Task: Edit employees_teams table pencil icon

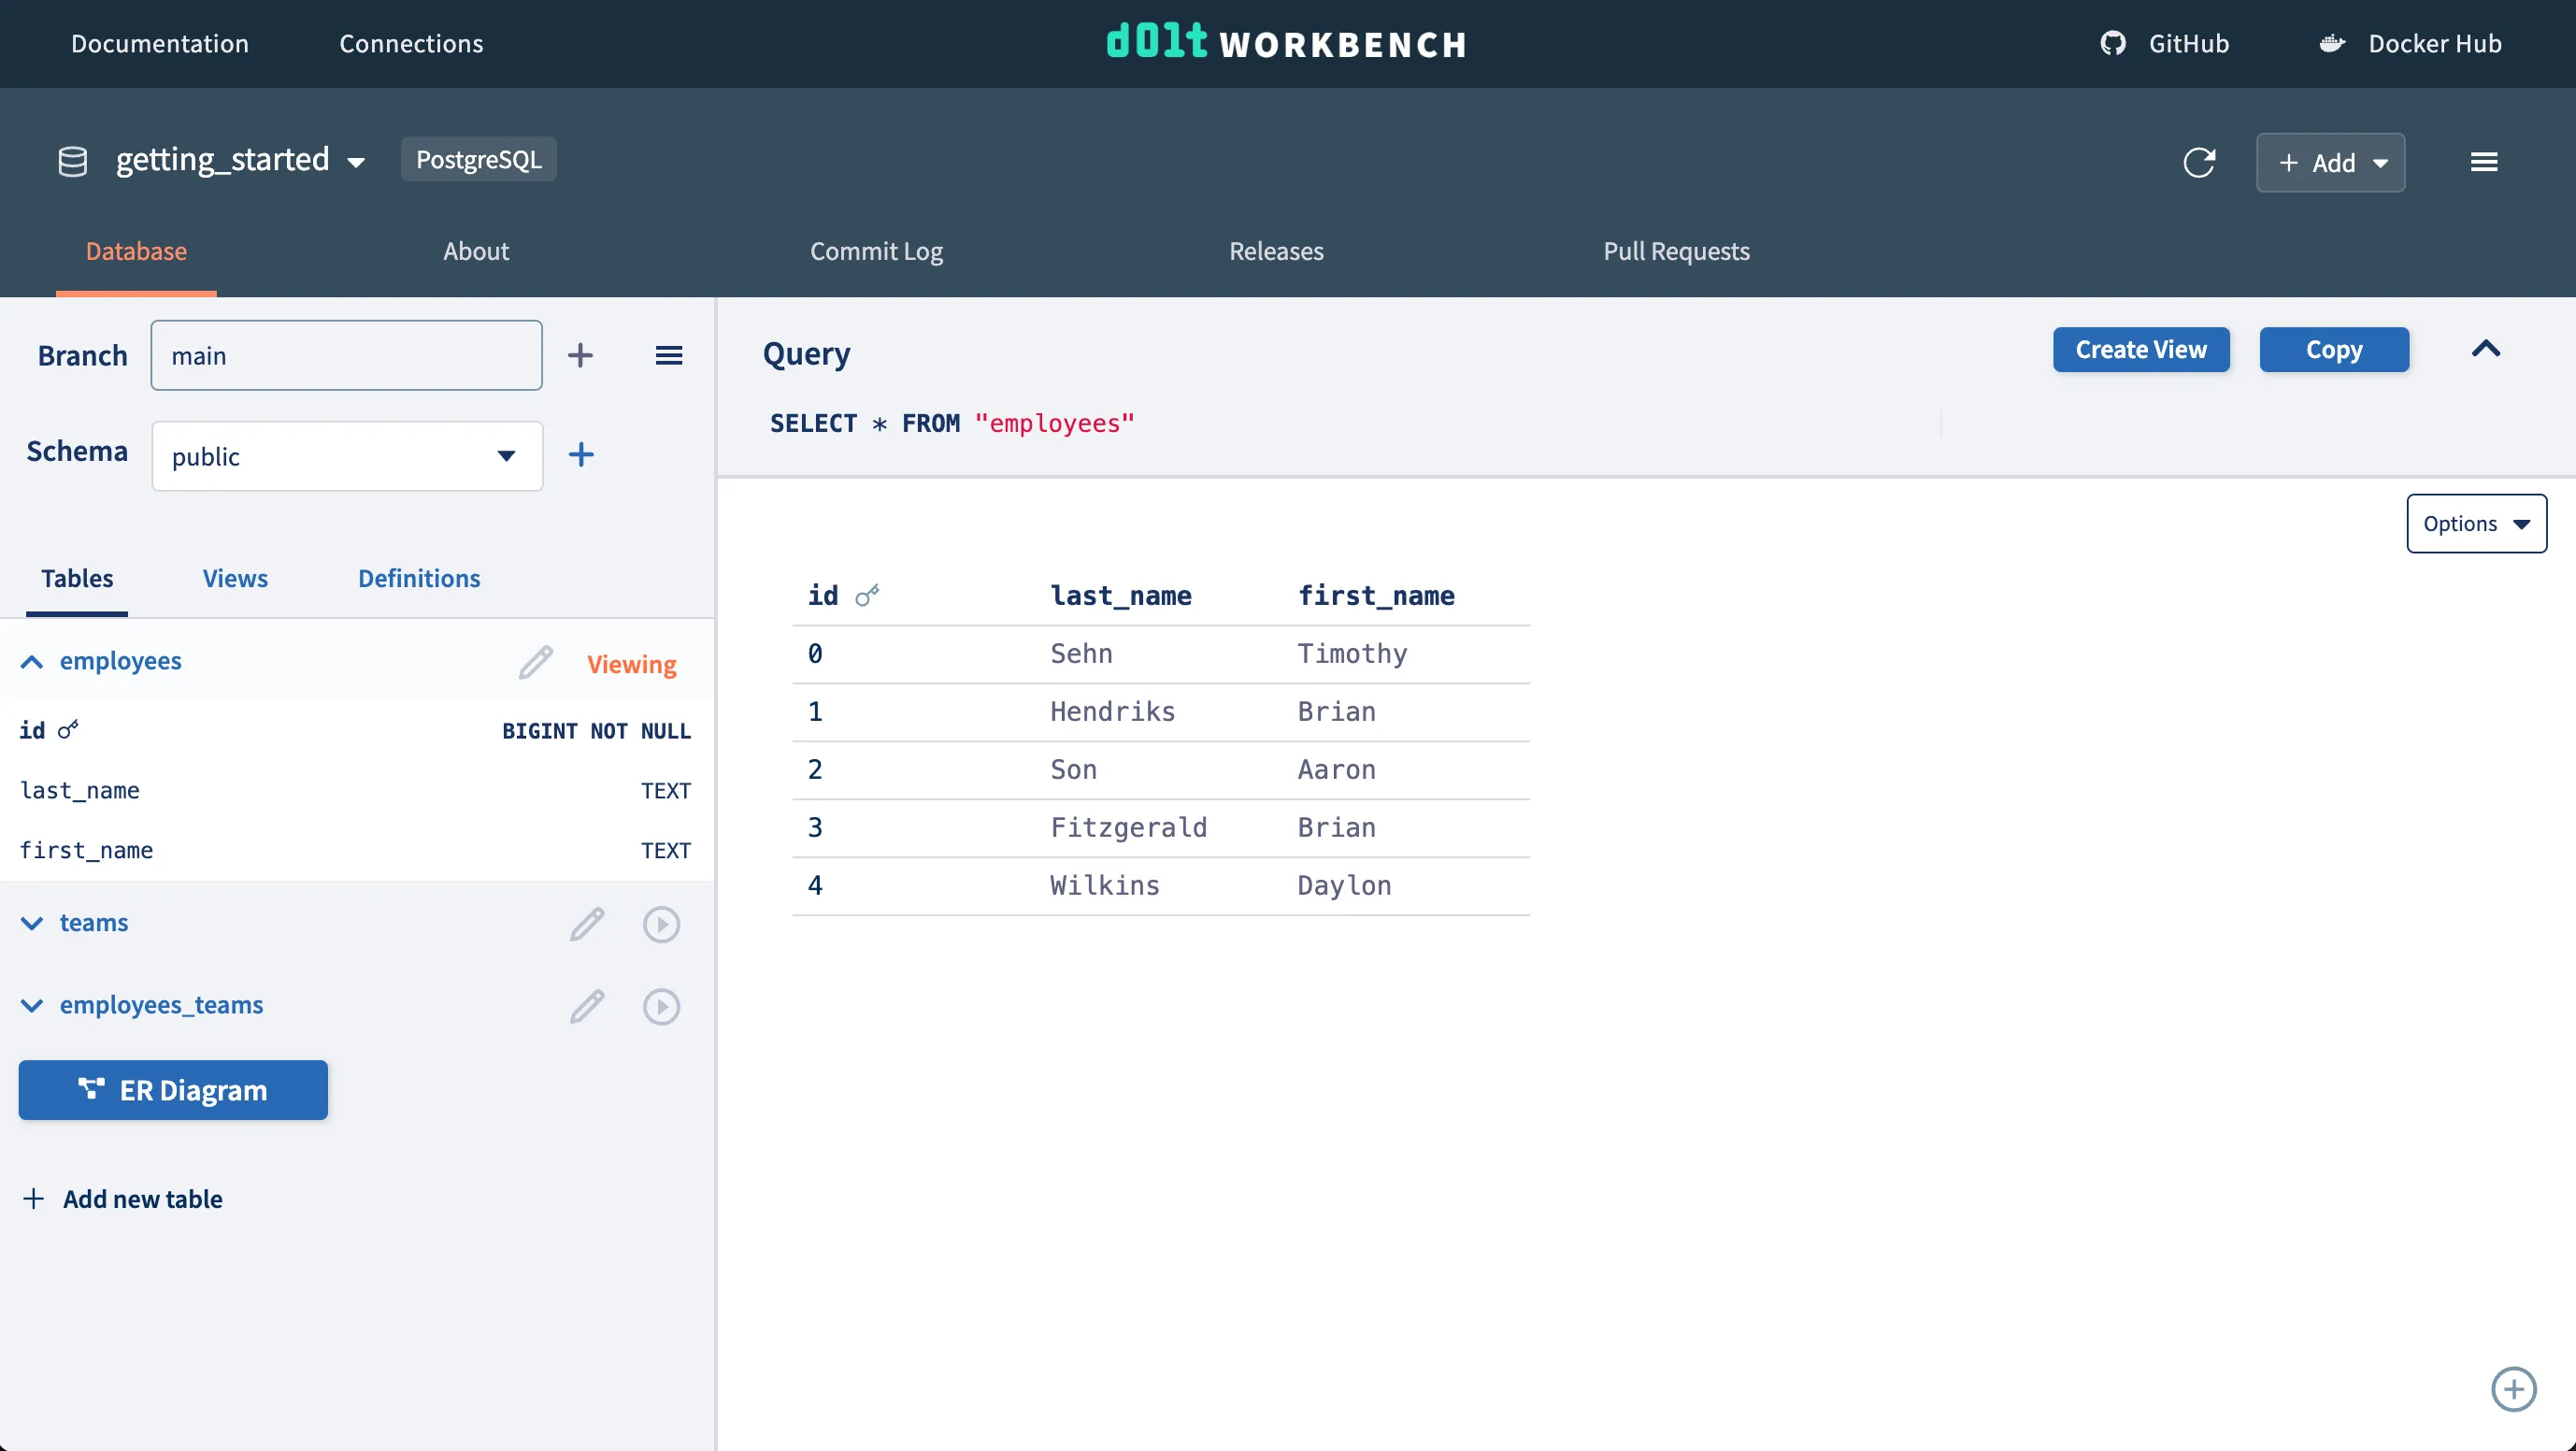Action: coord(587,1006)
